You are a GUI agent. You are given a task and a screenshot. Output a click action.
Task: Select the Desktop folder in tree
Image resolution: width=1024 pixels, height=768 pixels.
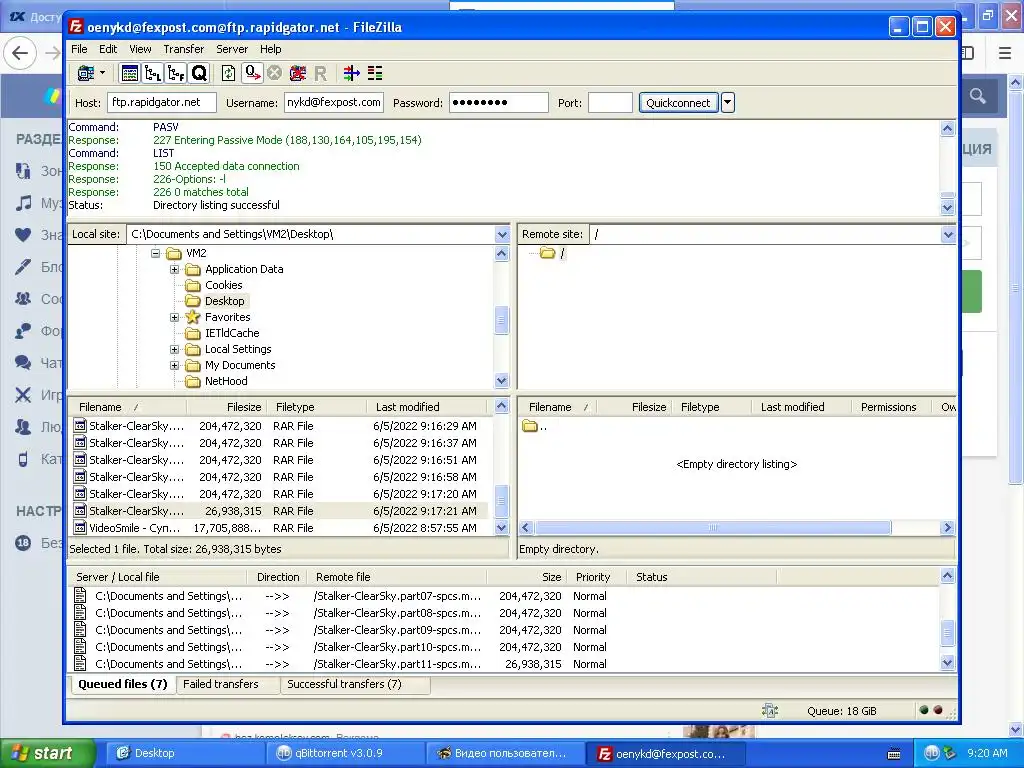(225, 301)
